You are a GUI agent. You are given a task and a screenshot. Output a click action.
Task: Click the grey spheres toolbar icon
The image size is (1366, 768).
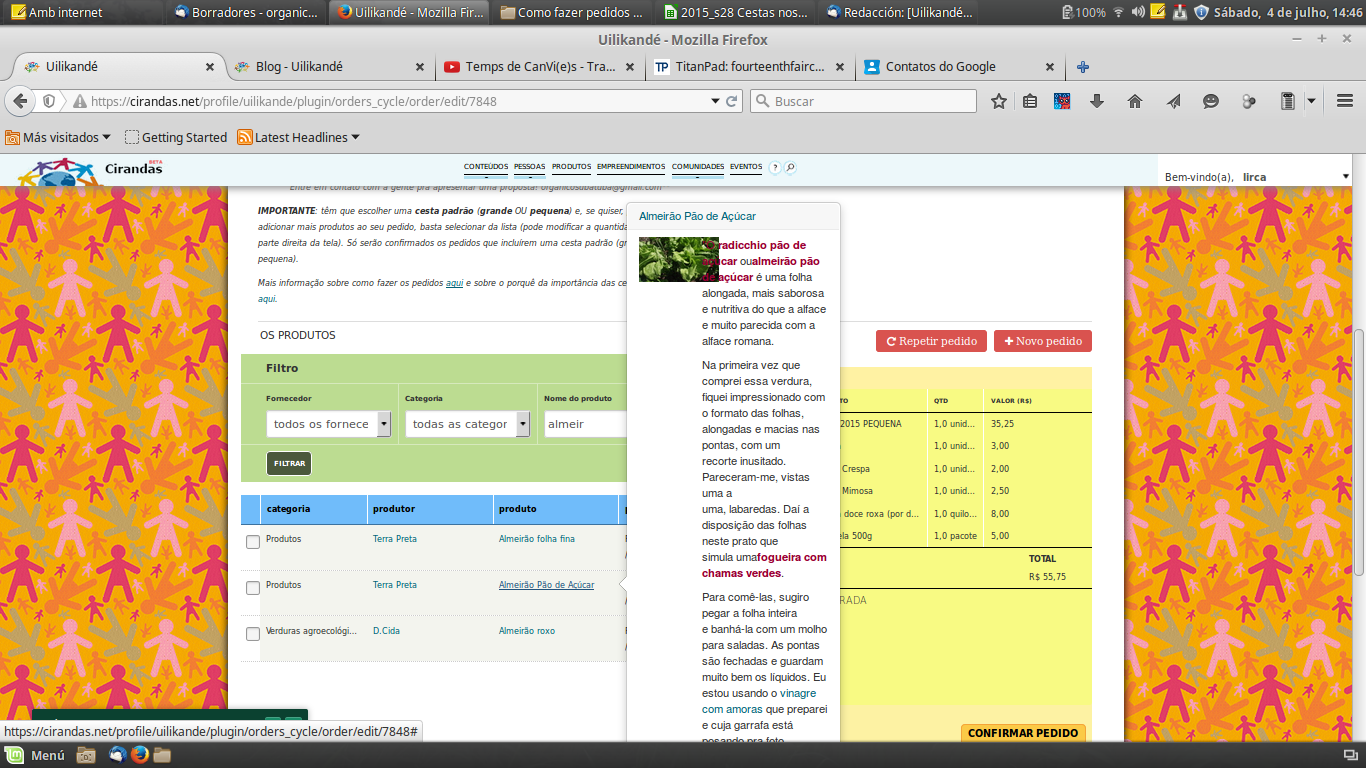tap(1248, 101)
